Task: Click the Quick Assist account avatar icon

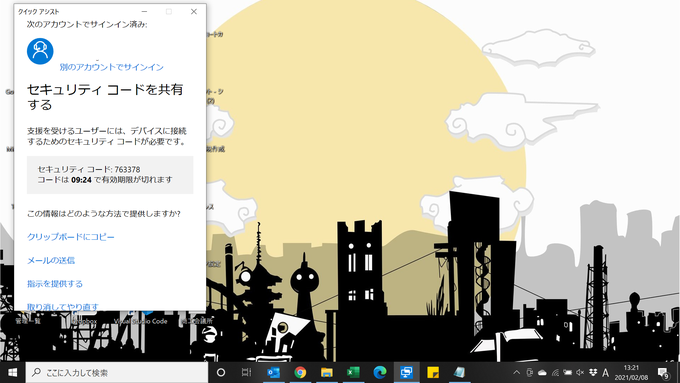Action: tap(40, 51)
